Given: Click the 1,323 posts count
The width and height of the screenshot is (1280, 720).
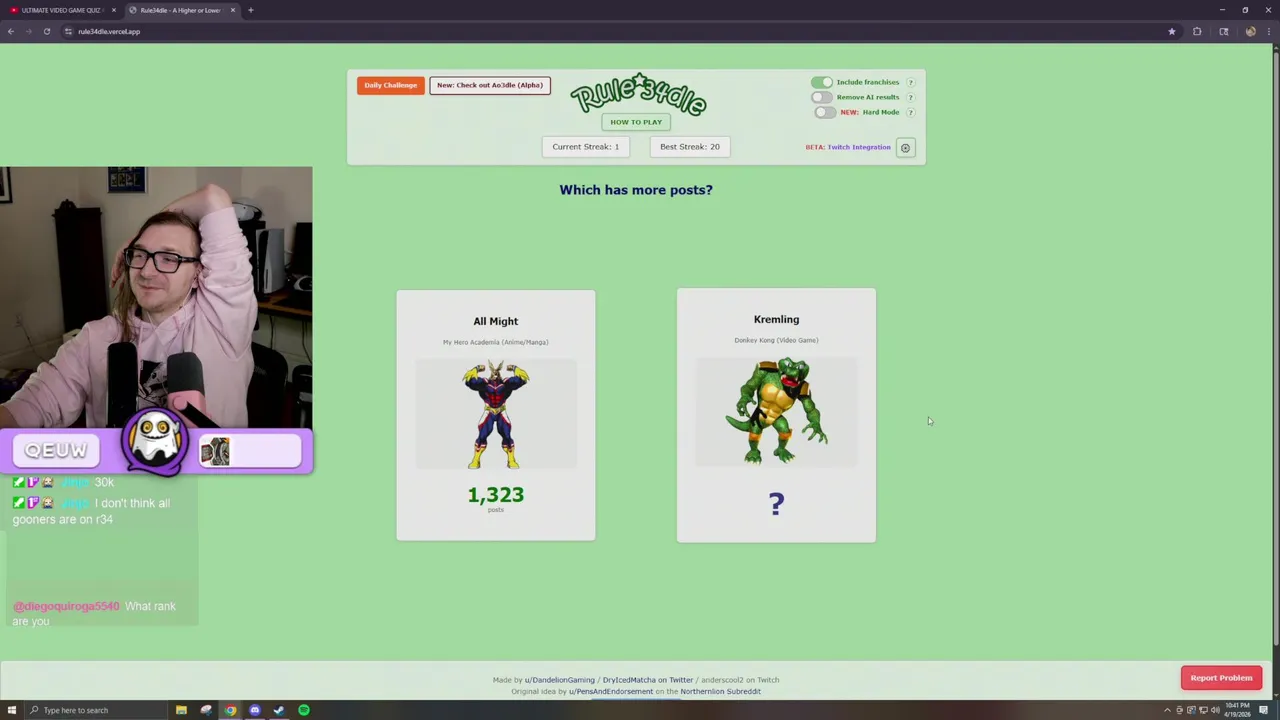Looking at the screenshot, I should (x=496, y=495).
